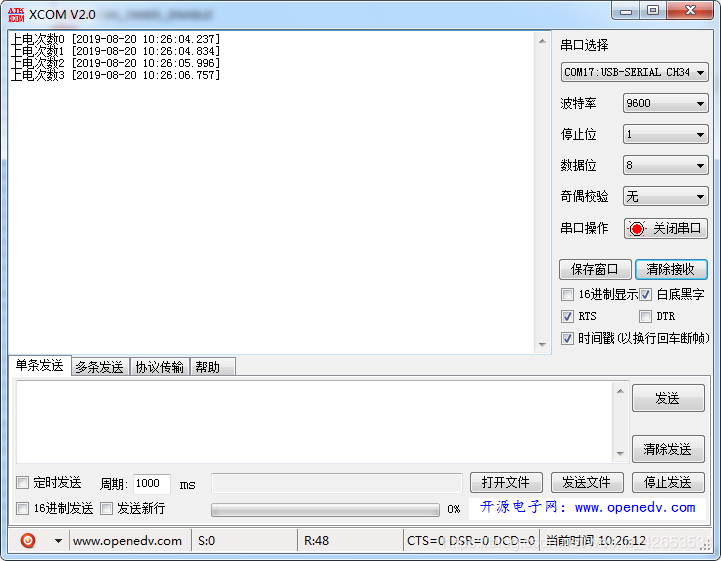
Task: Click the R:48 received counter in status bar
Action: 316,541
